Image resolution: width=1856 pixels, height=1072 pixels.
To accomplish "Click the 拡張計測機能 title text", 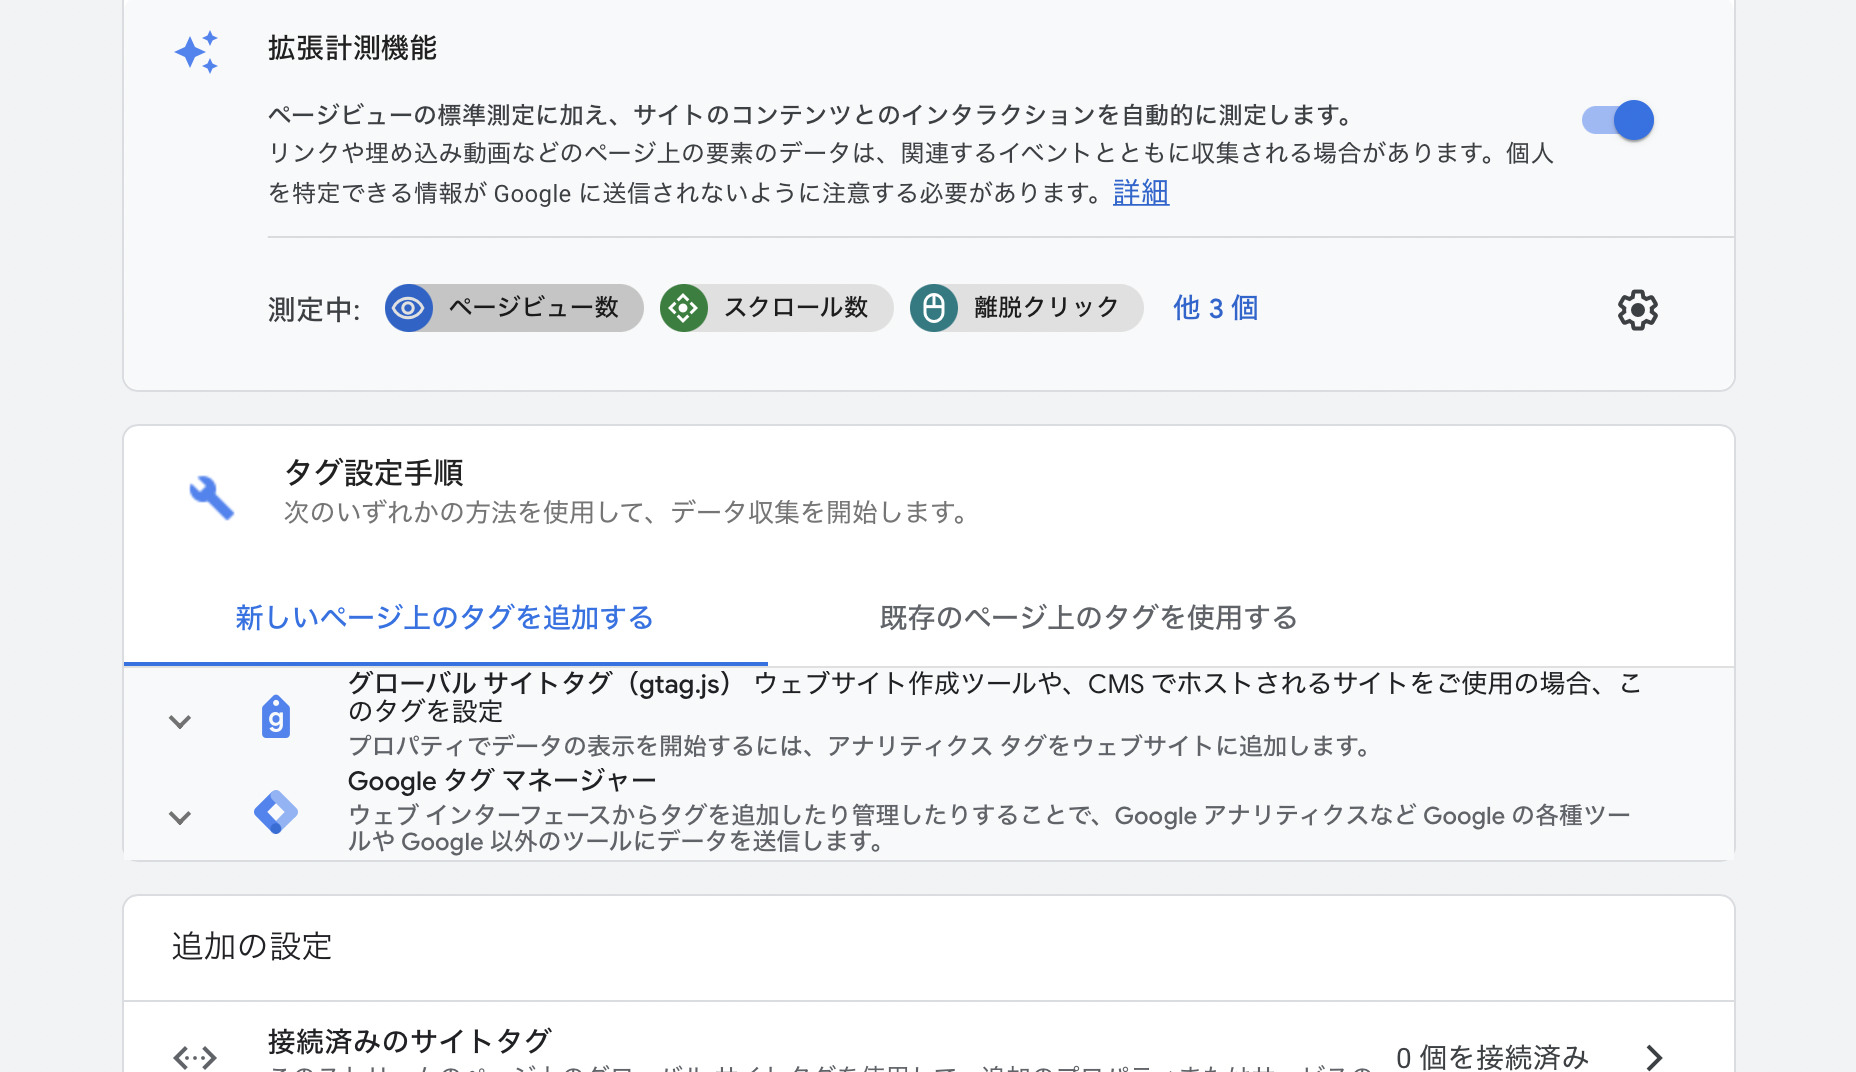I will [352, 48].
